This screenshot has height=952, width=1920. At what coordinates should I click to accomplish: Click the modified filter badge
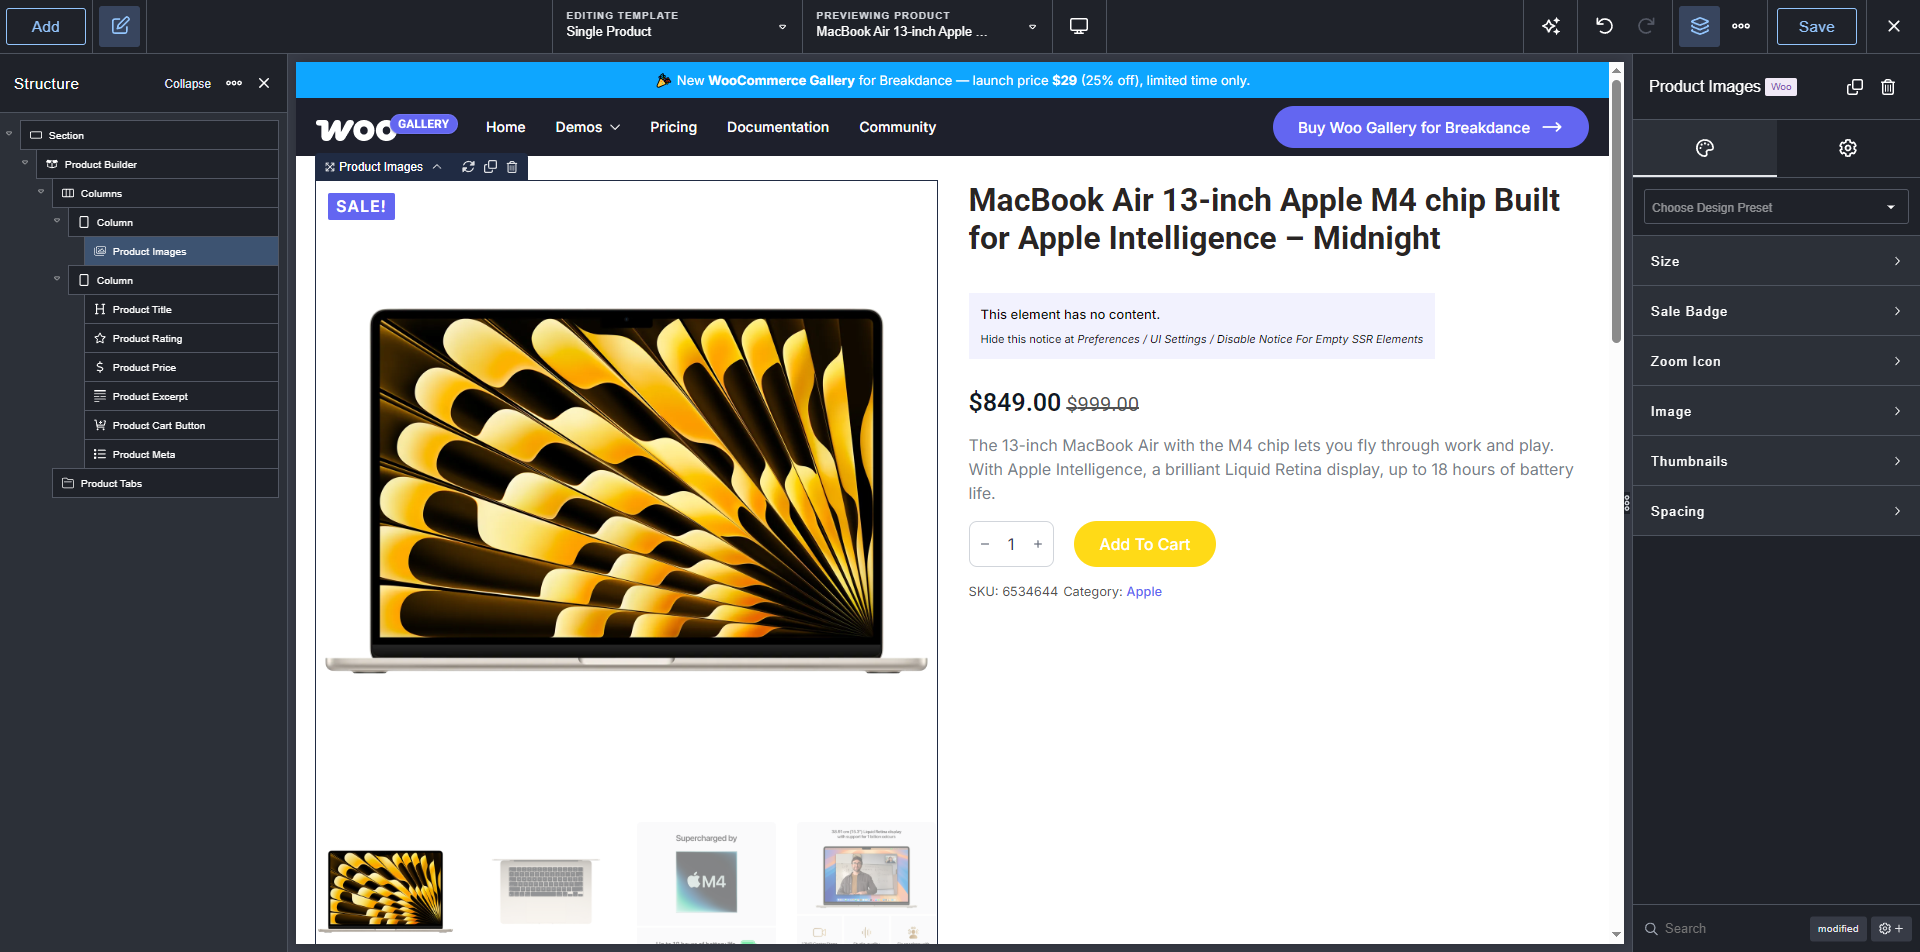point(1838,928)
